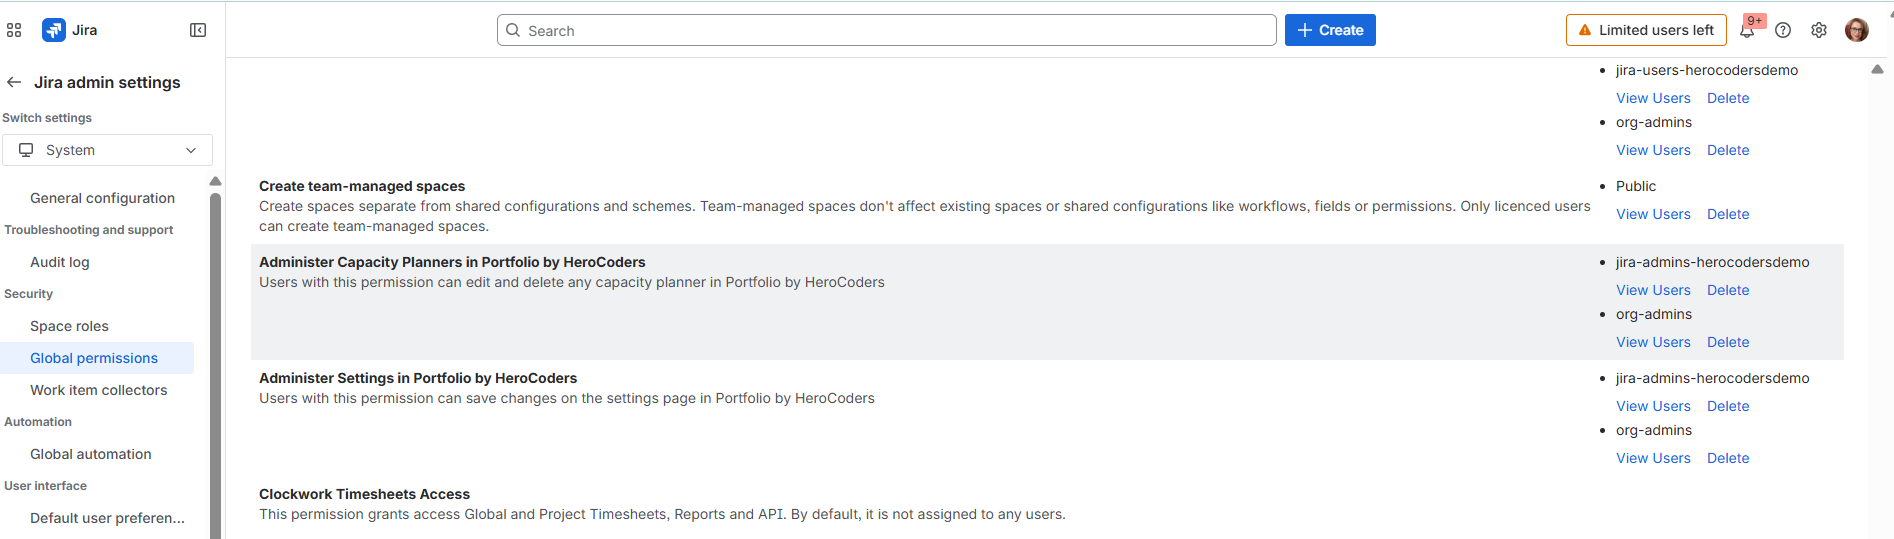Click the Limited users left button

coord(1646,30)
